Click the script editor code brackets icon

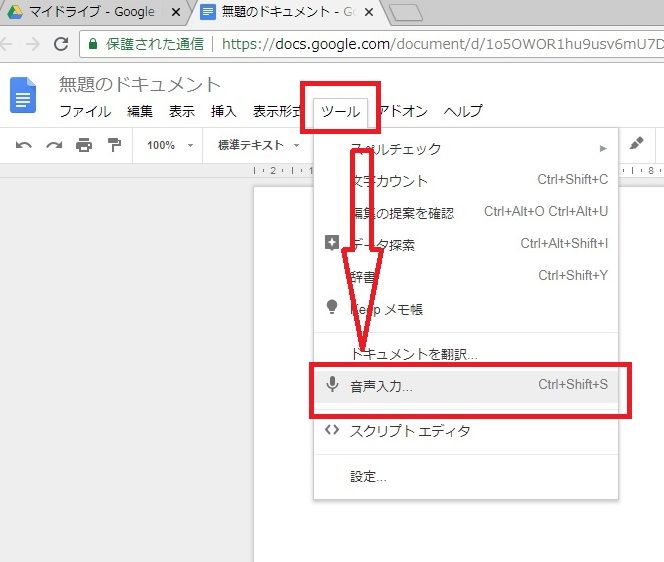(332, 430)
